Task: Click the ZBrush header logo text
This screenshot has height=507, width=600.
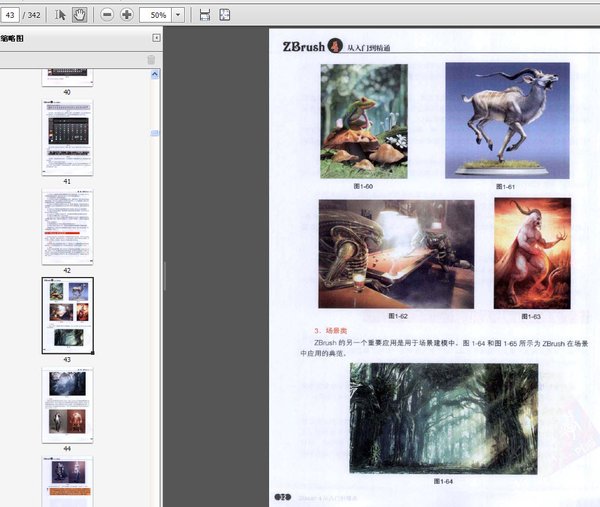Action: 303,47
